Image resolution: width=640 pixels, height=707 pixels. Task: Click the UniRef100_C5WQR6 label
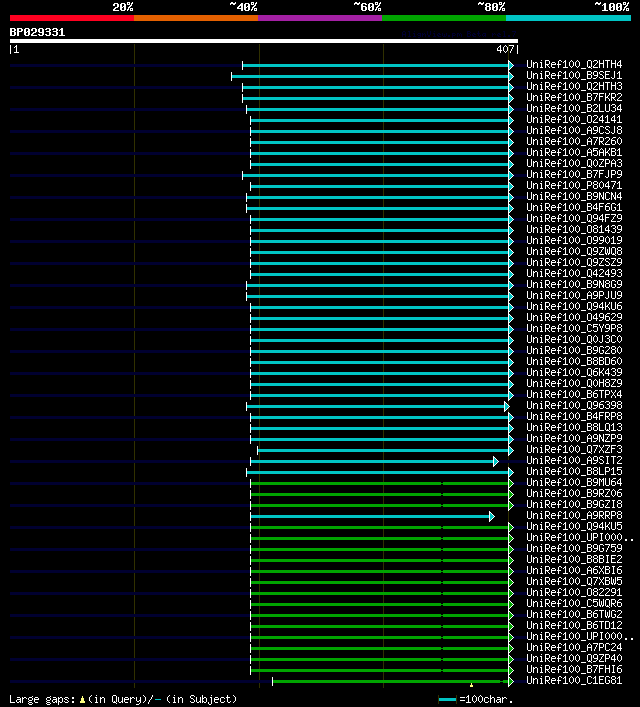coord(574,603)
